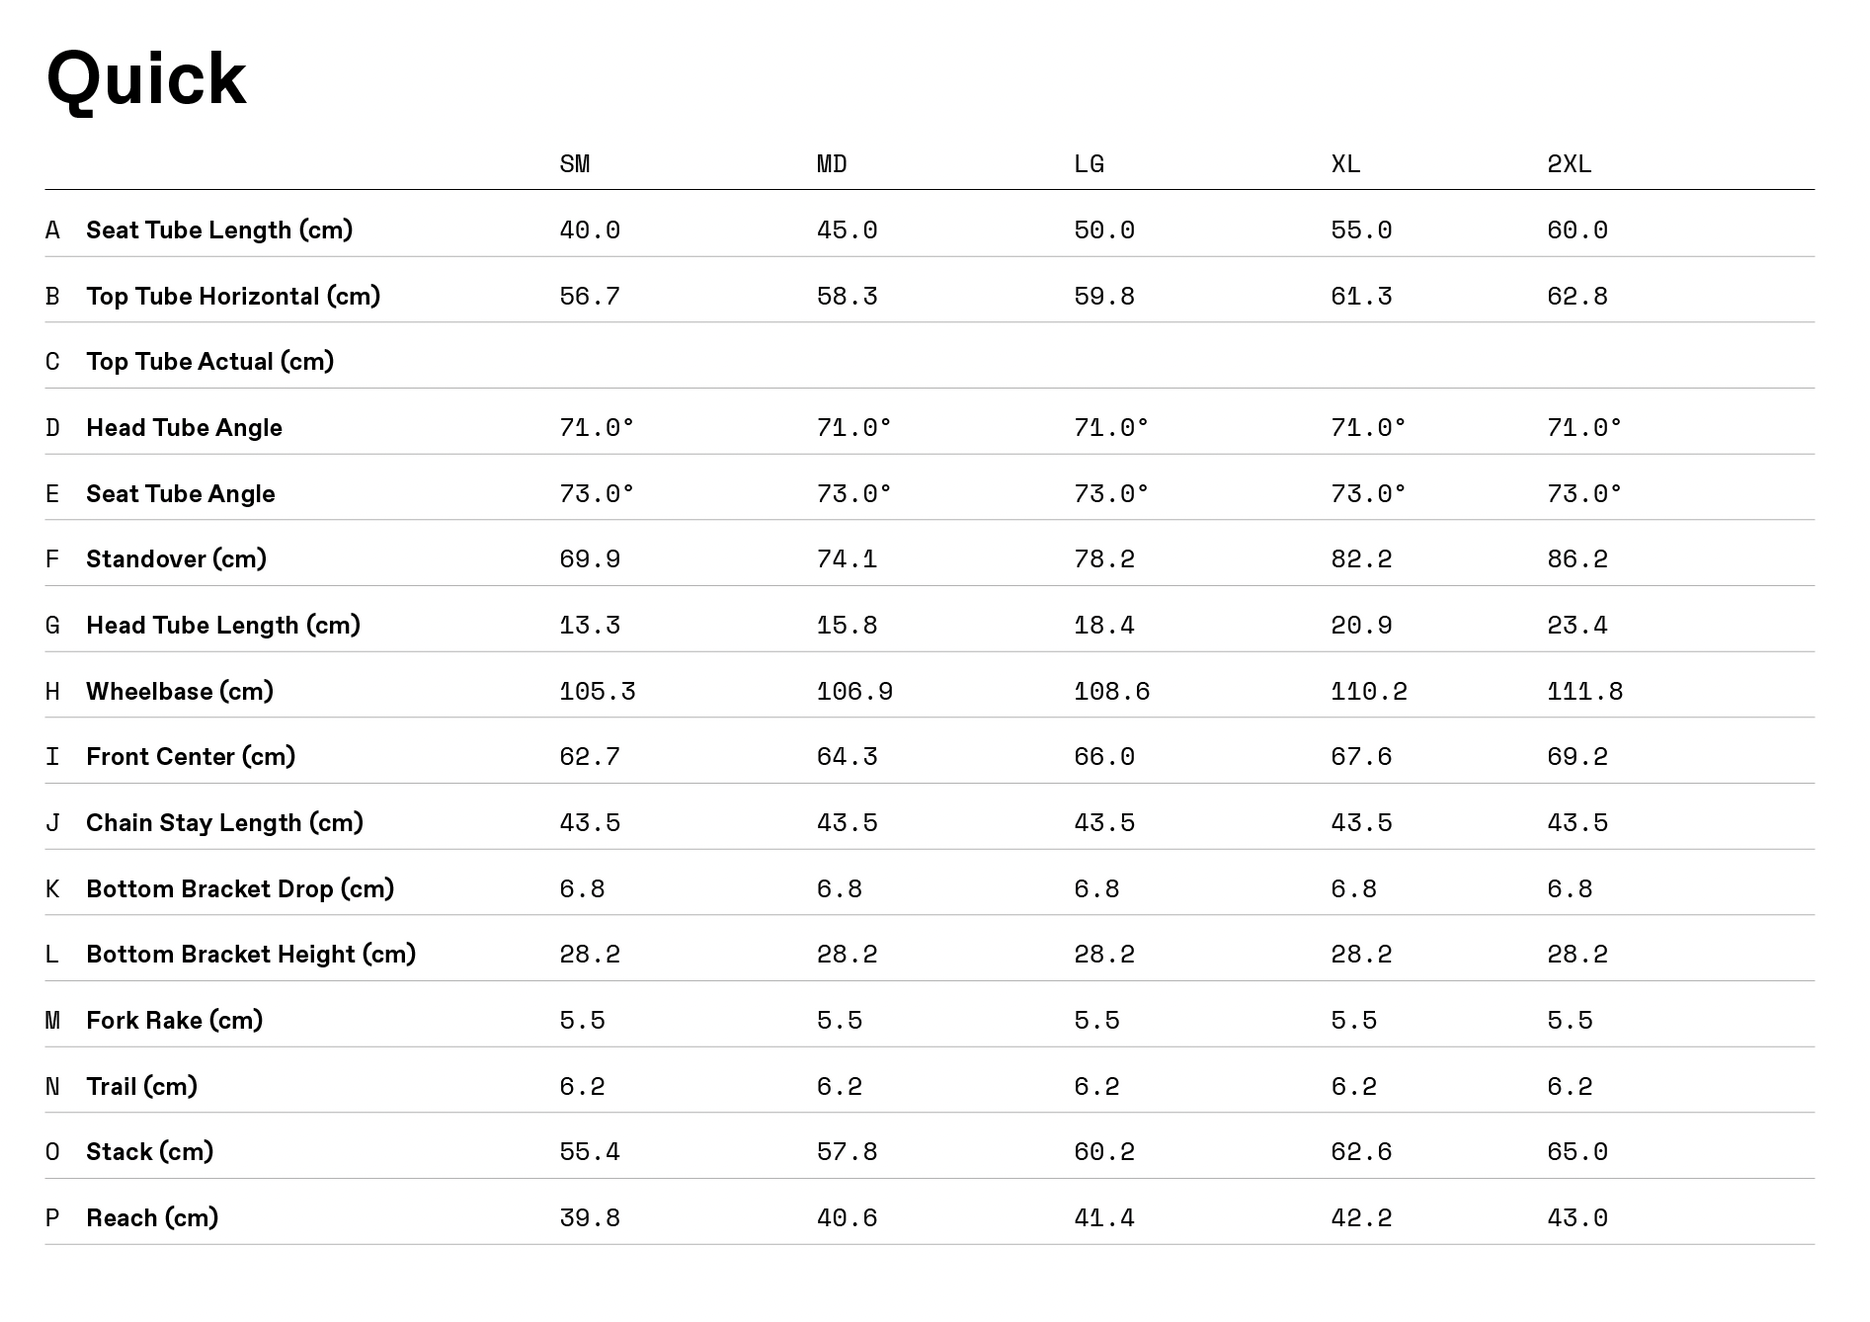The width and height of the screenshot is (1870, 1322).
Task: Select the LG size column header
Action: (x=1089, y=164)
